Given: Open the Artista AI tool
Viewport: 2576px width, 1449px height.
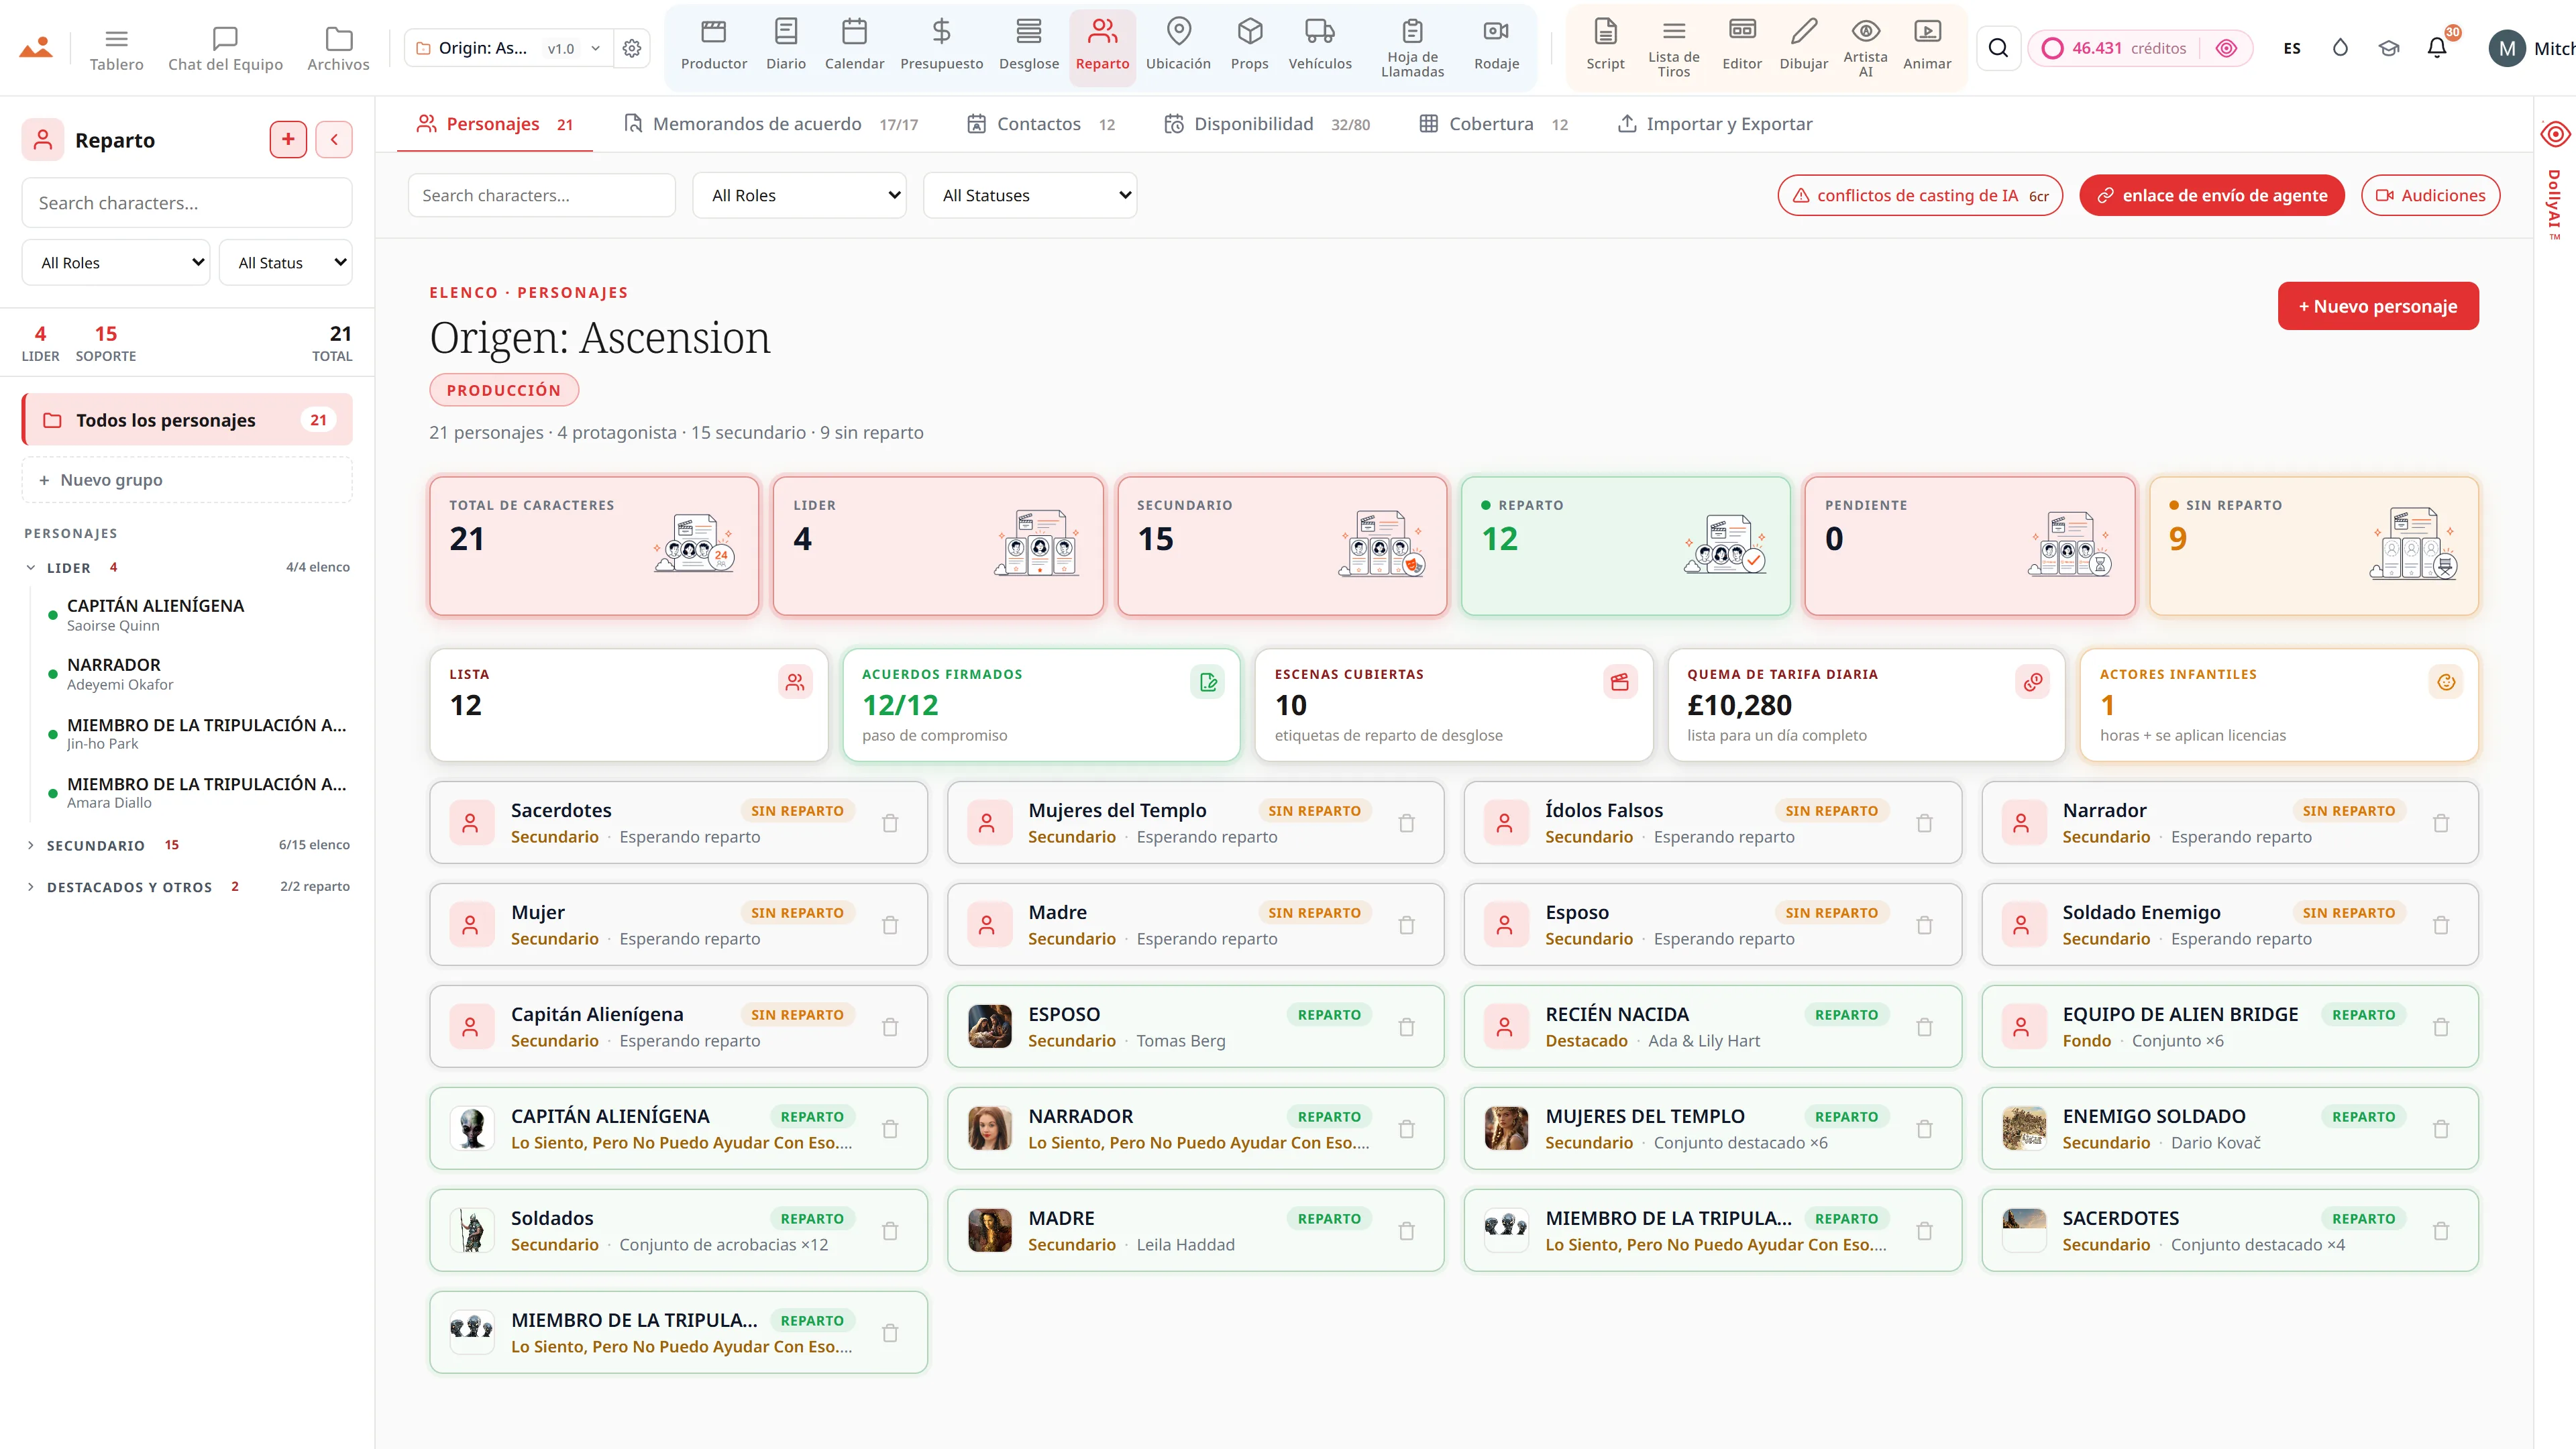Looking at the screenshot, I should (x=1865, y=47).
